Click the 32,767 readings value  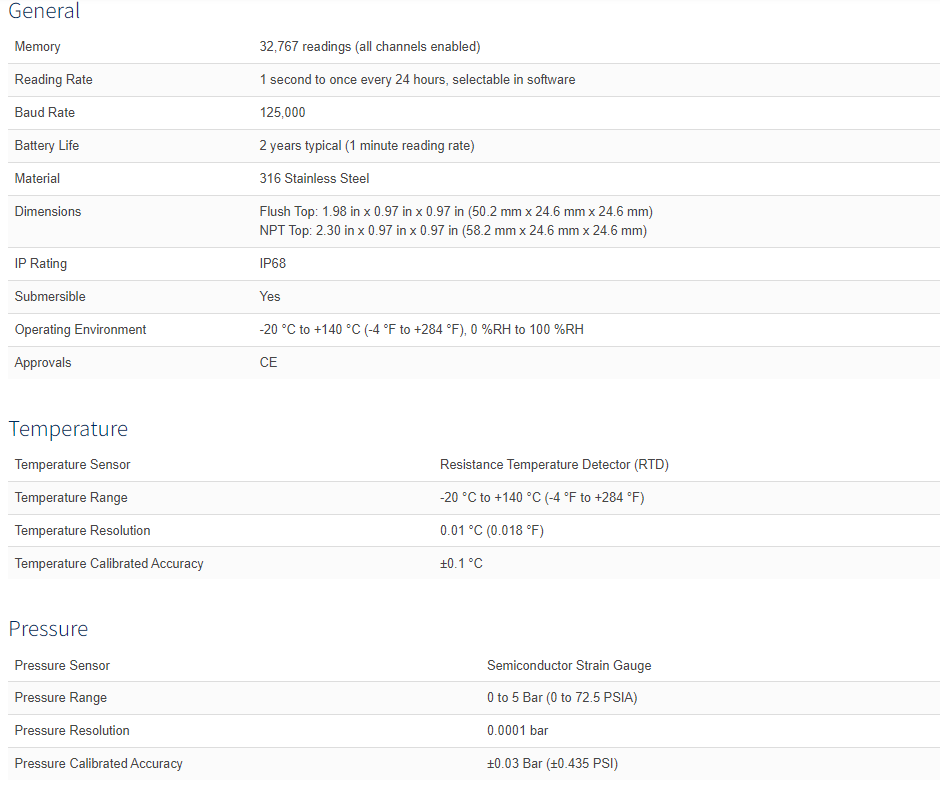[370, 47]
